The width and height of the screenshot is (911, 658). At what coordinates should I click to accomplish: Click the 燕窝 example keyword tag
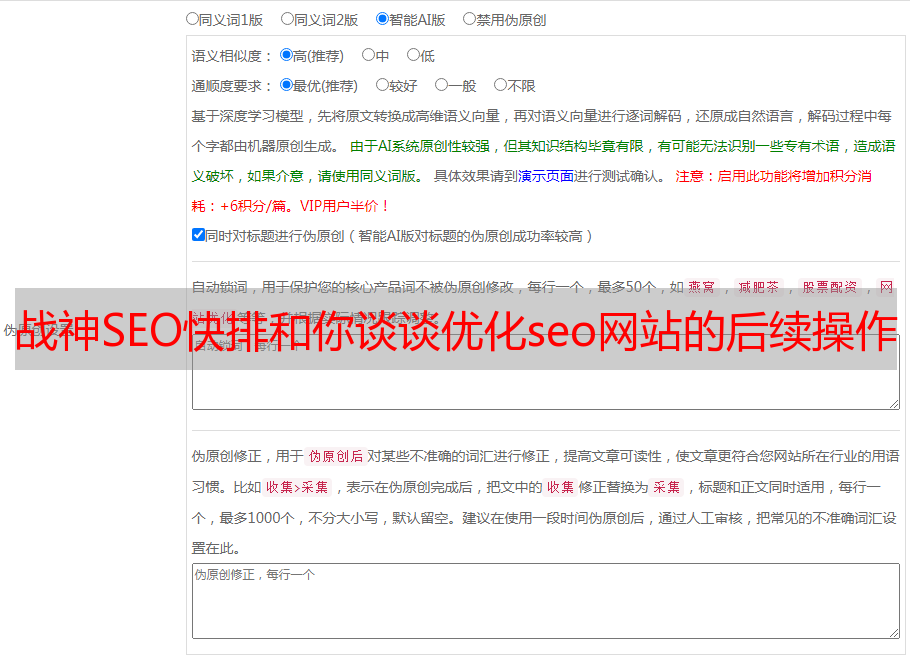(x=701, y=287)
